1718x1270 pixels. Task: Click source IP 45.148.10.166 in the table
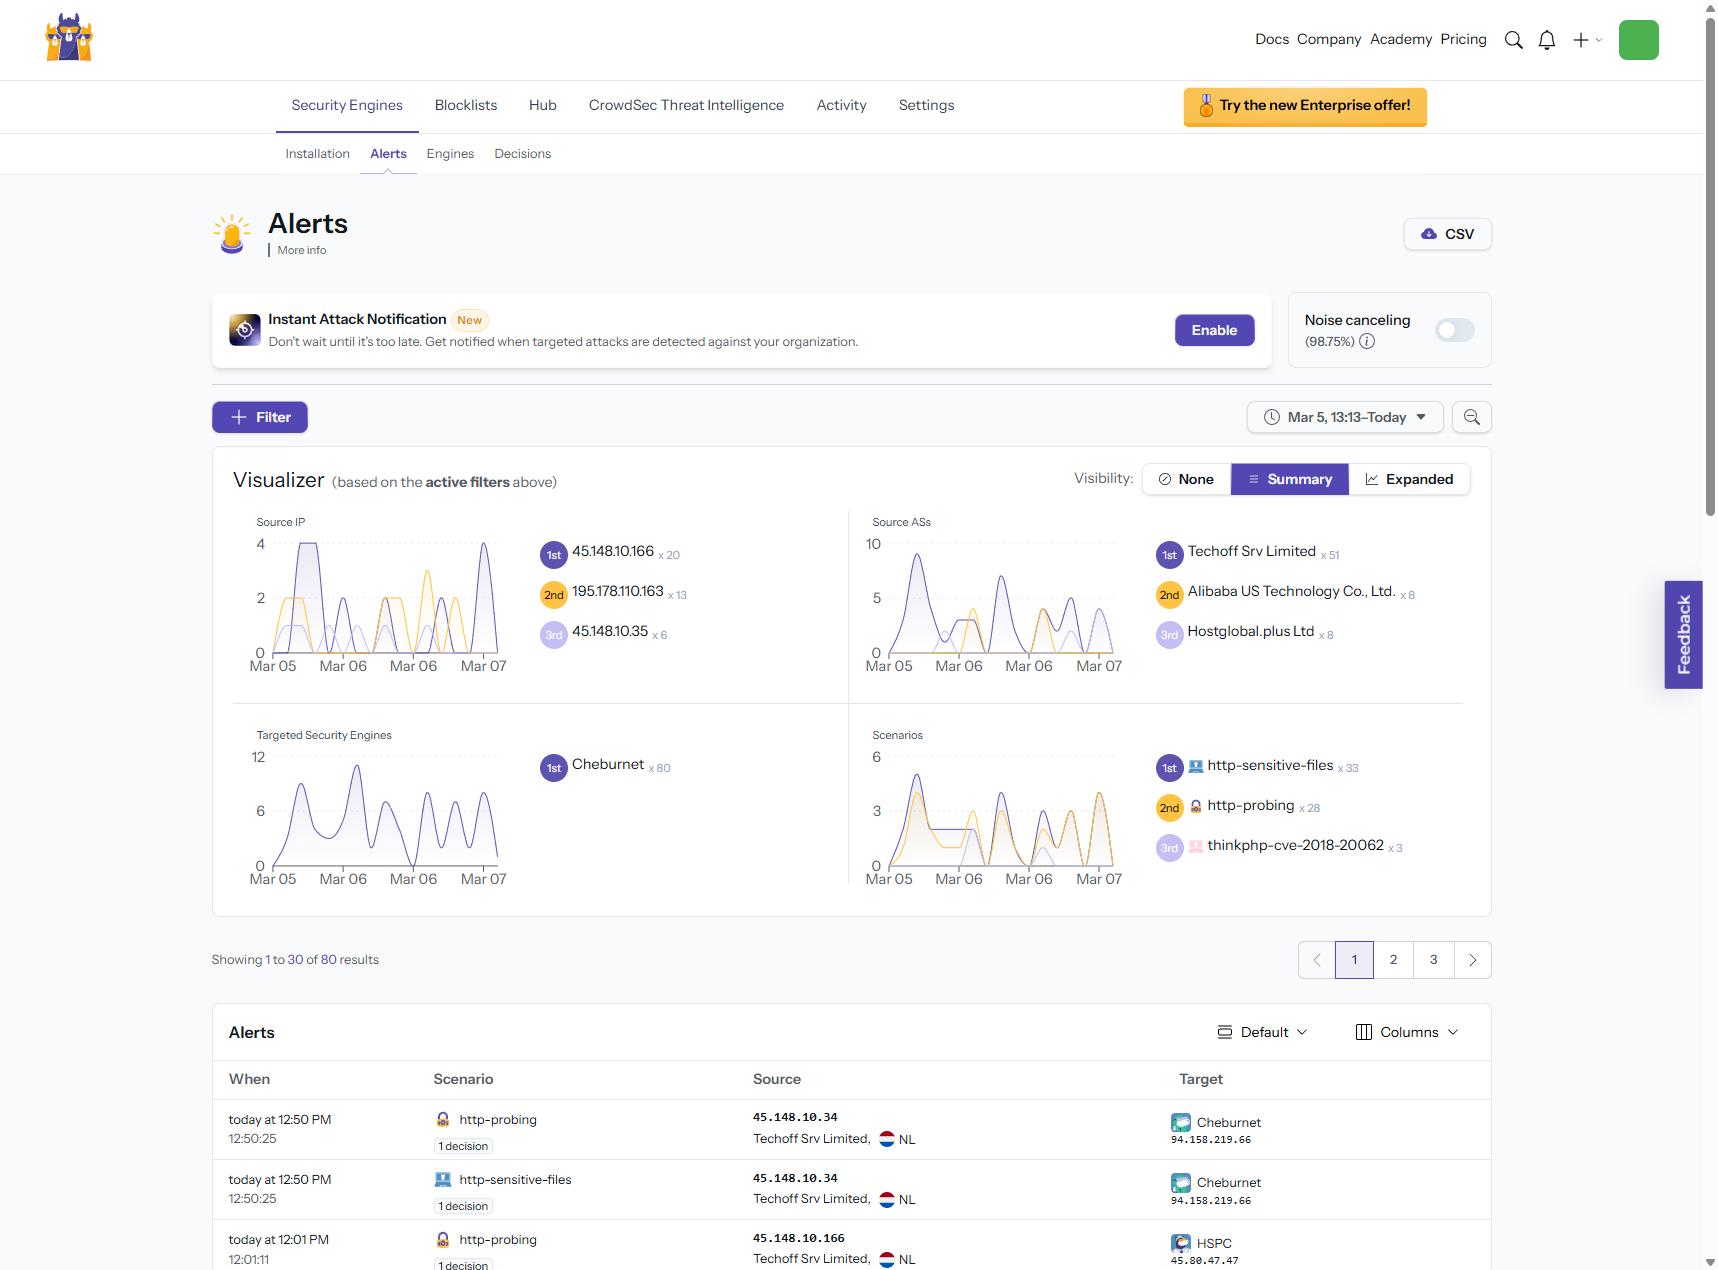pyautogui.click(x=798, y=1238)
